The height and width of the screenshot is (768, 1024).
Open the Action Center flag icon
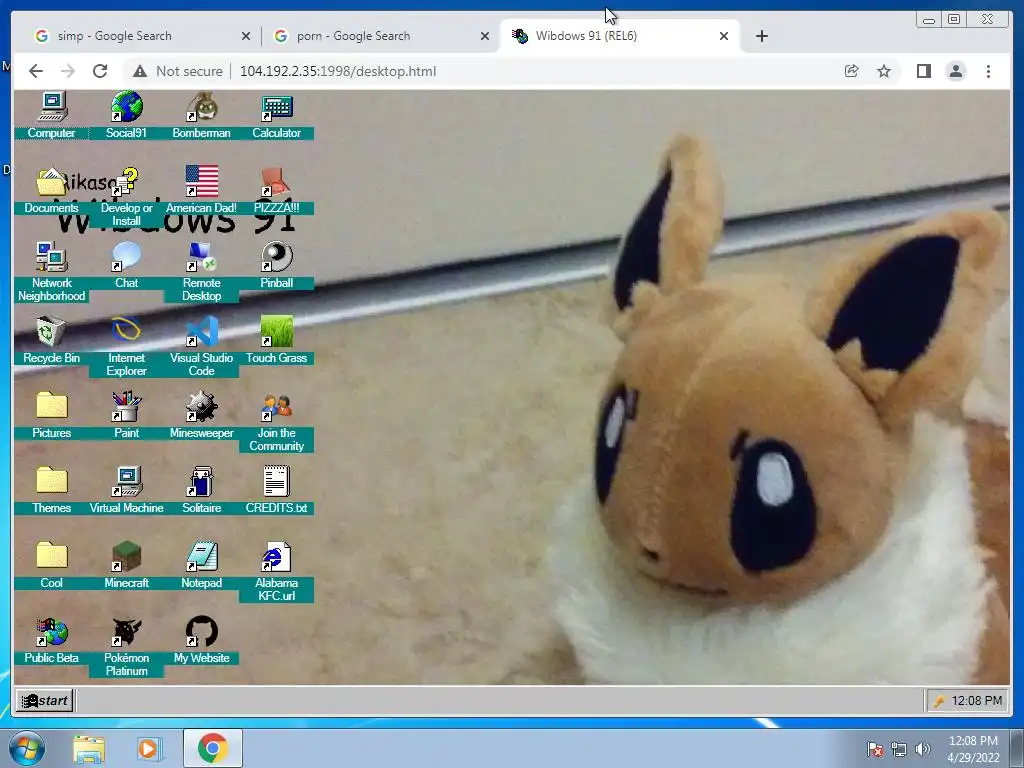(x=875, y=749)
